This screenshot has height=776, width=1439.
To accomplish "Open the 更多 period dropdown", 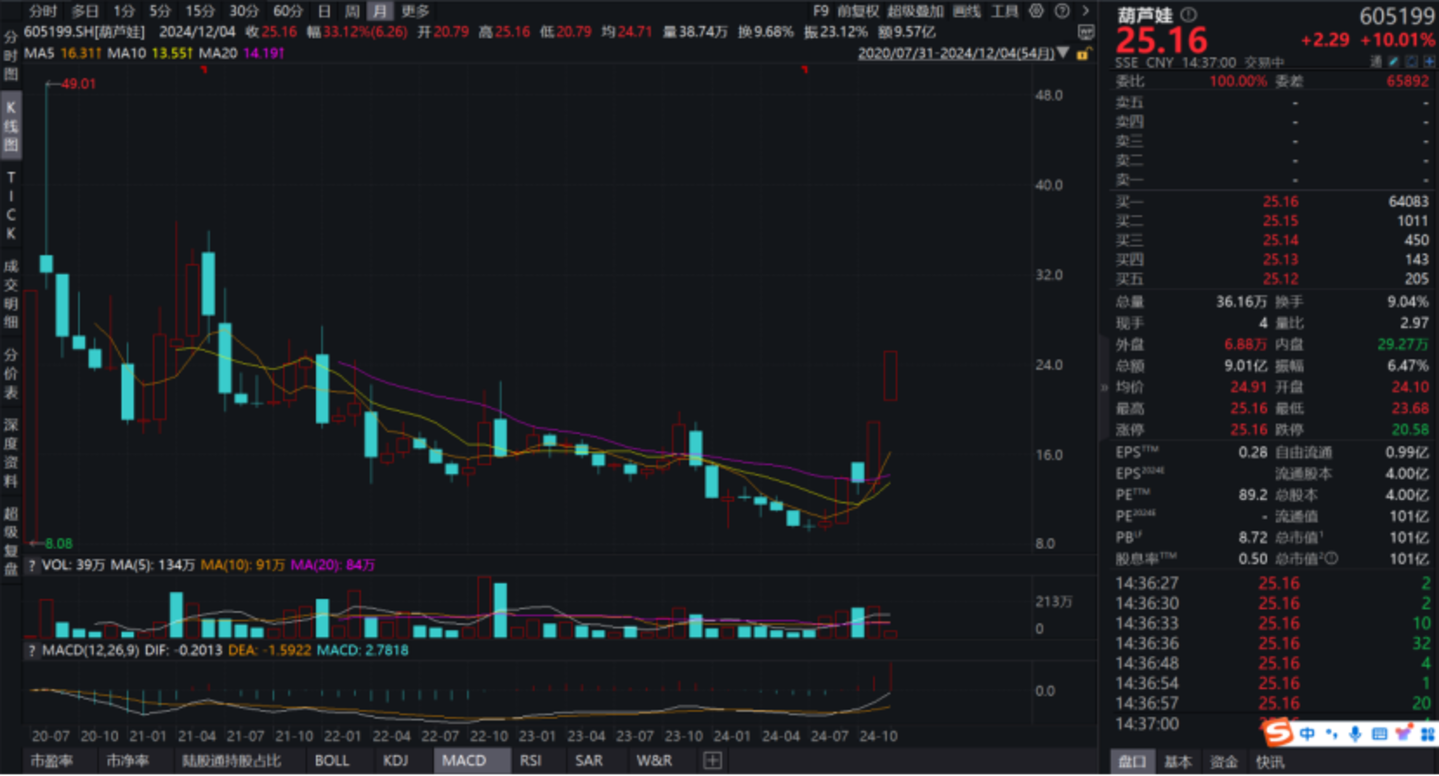I will 415,11.
